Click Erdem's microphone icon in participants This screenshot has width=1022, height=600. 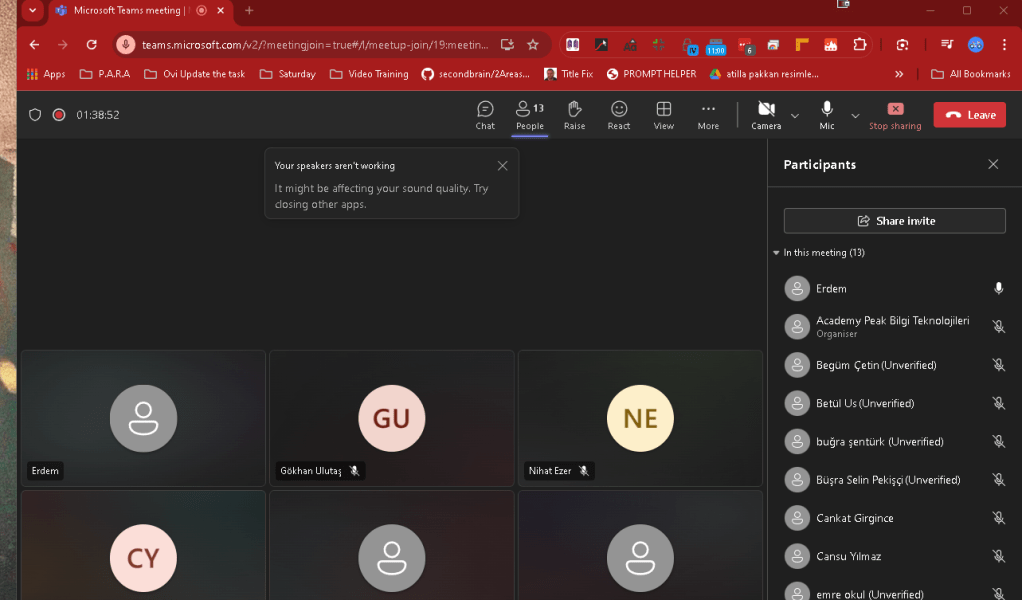(998, 288)
